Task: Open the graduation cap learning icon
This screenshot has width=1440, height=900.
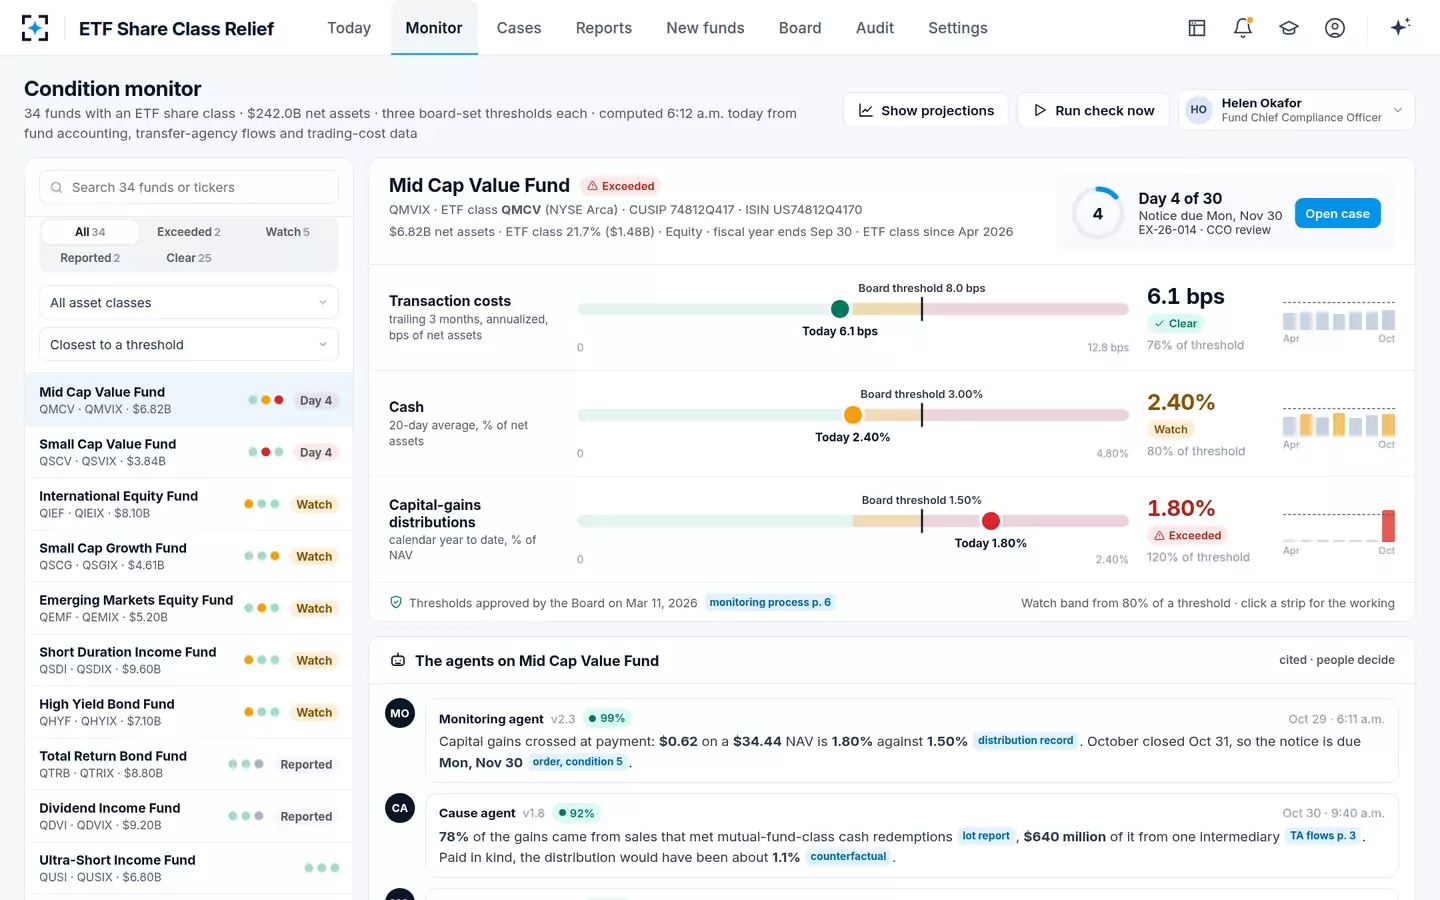Action: (1289, 28)
